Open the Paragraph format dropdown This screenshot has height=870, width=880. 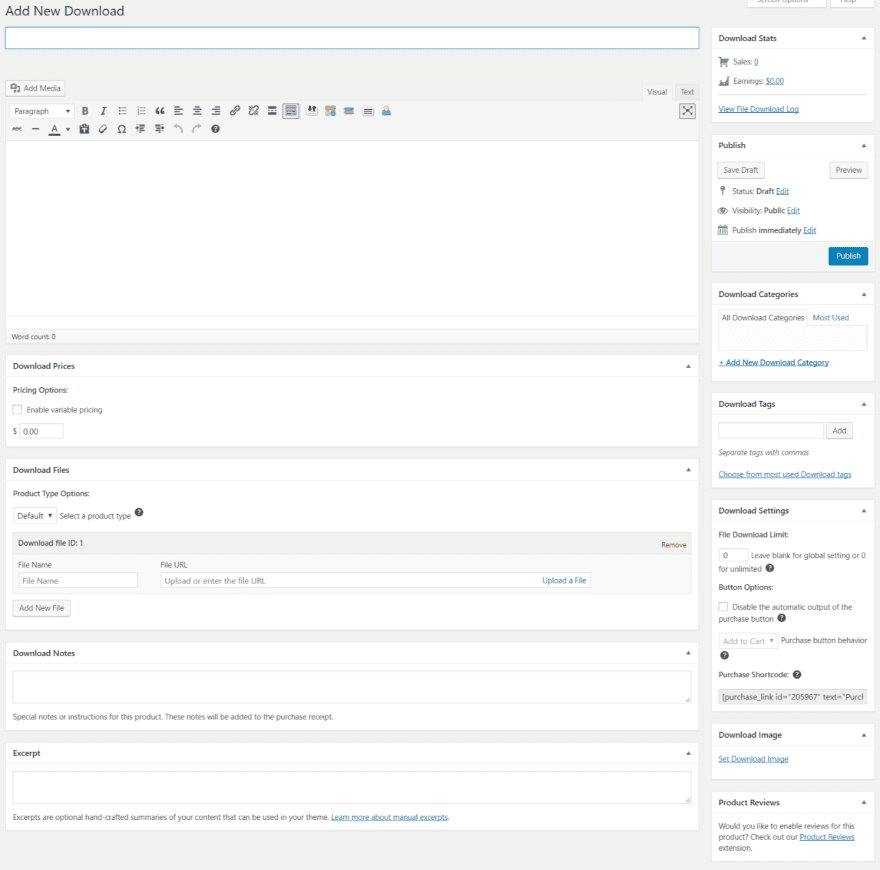(42, 111)
